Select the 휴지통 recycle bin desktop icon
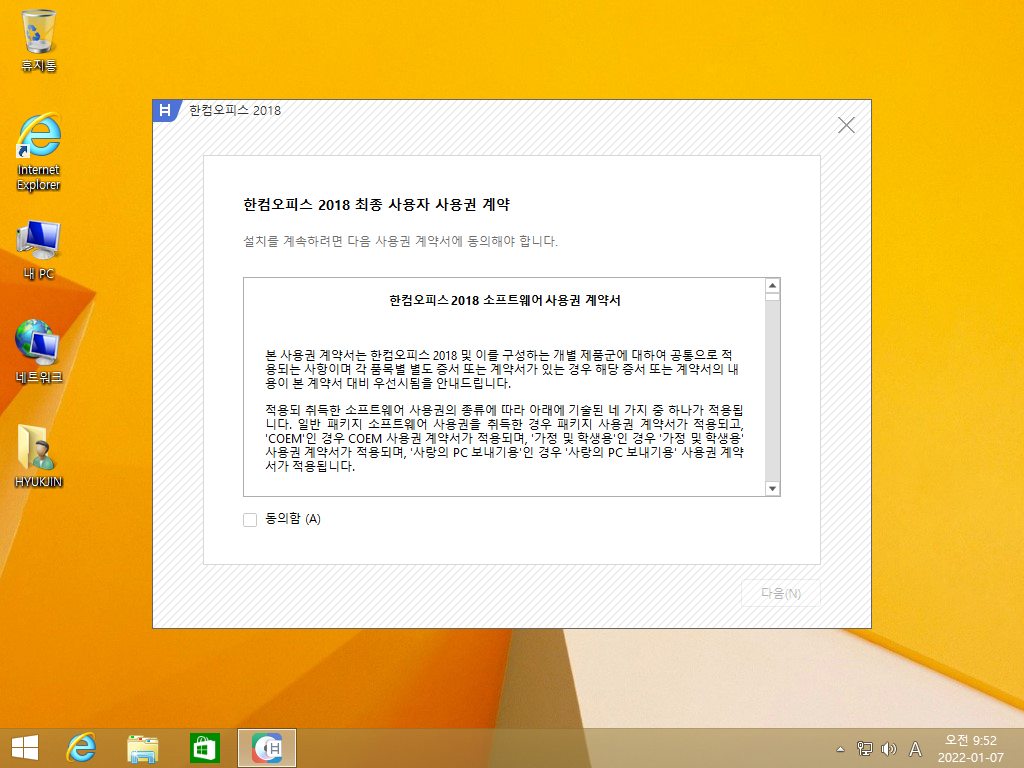 tap(39, 40)
